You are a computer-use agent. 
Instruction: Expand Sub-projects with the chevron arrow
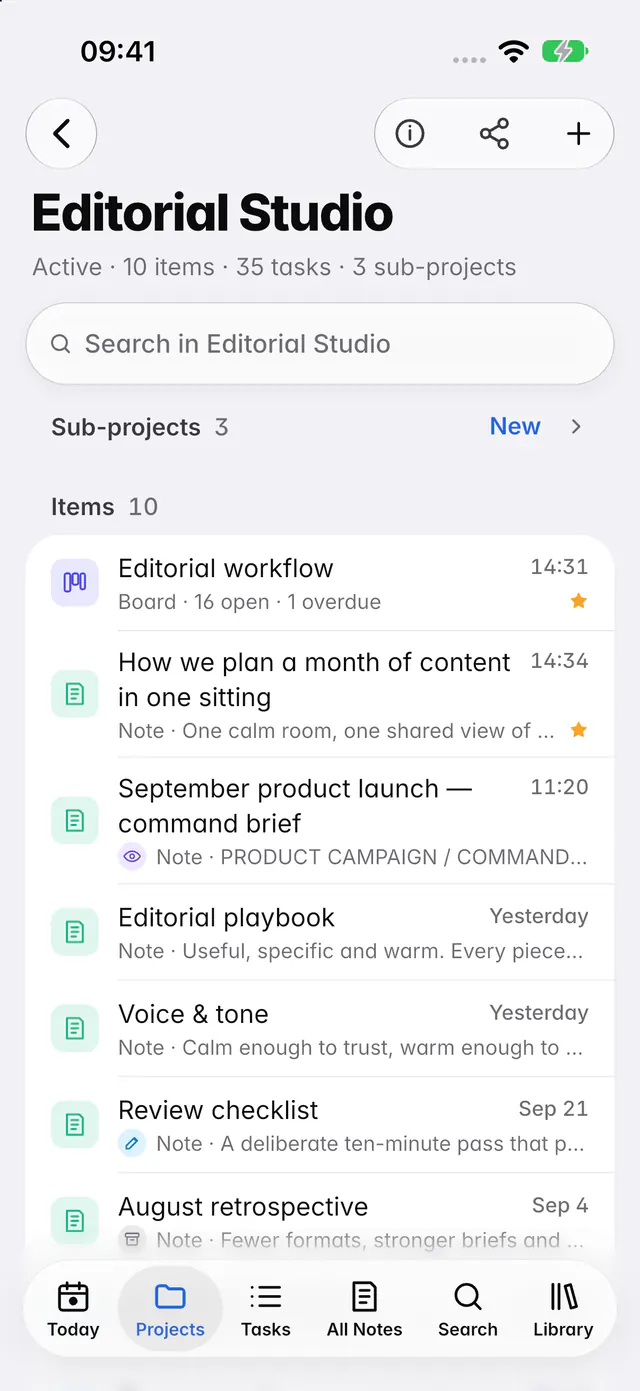pos(576,427)
